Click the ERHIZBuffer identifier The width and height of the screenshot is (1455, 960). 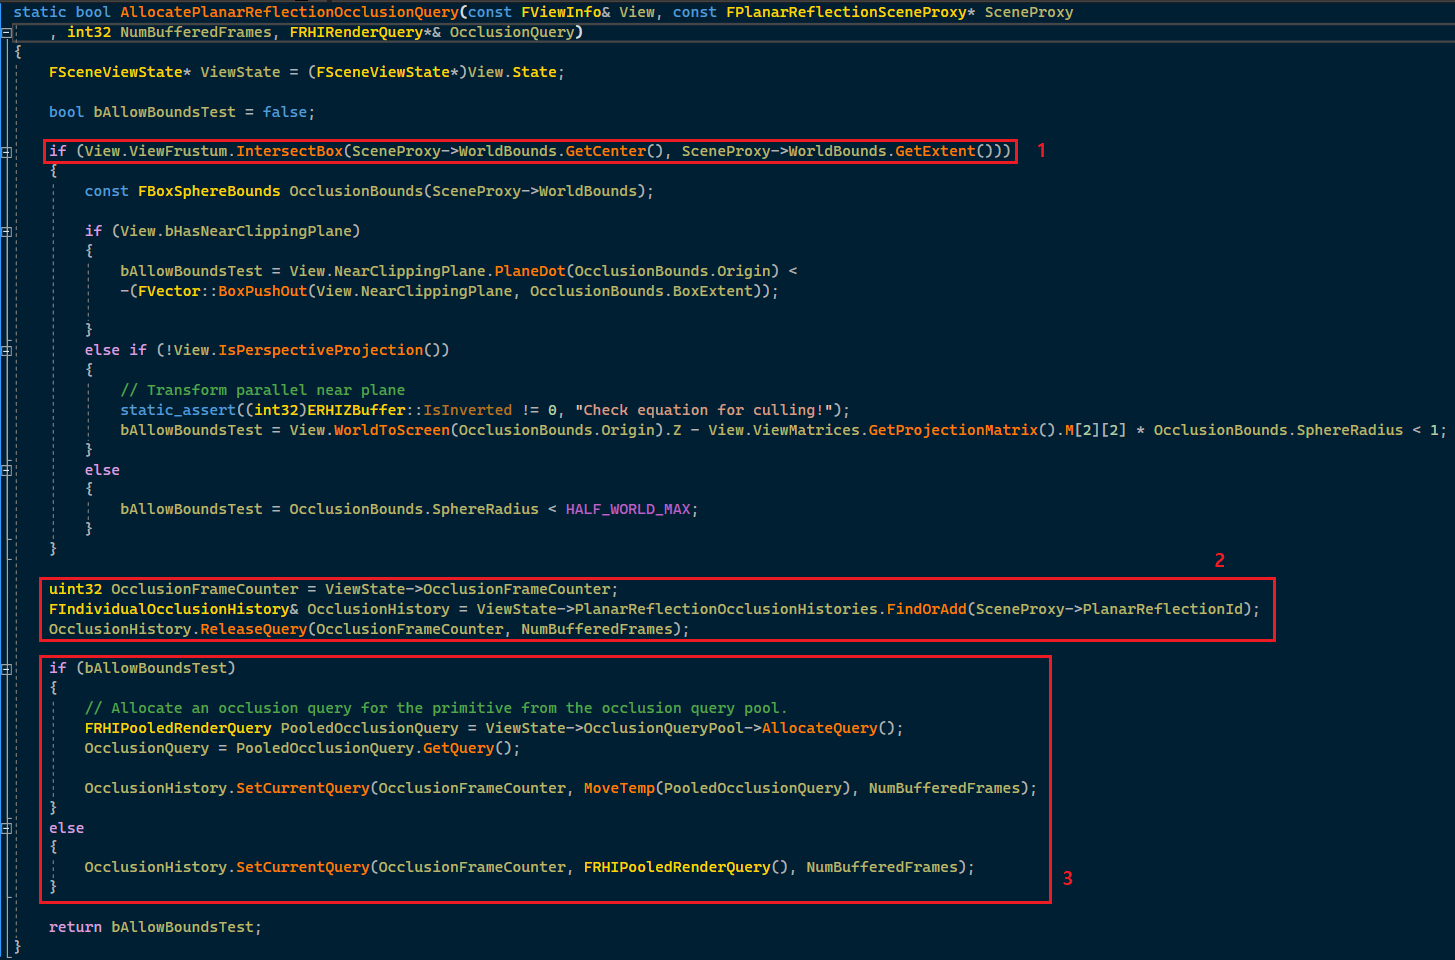(x=356, y=410)
